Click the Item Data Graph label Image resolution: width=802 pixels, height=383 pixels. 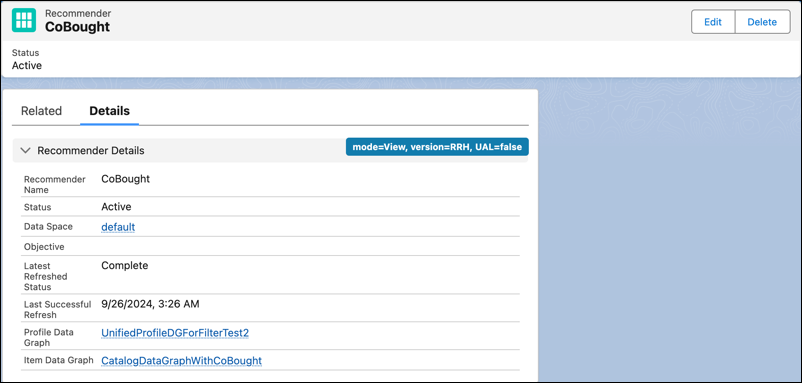coord(59,361)
